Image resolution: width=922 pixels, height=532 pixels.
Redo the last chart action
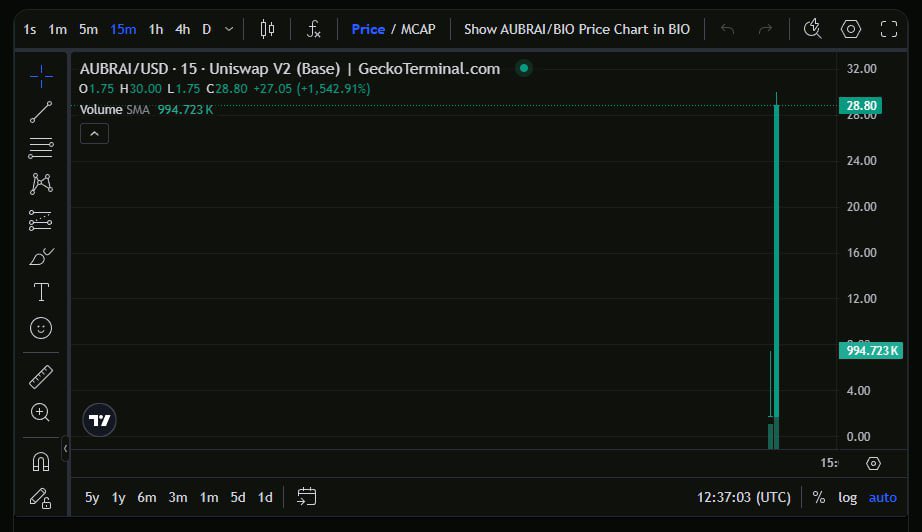[x=765, y=29]
